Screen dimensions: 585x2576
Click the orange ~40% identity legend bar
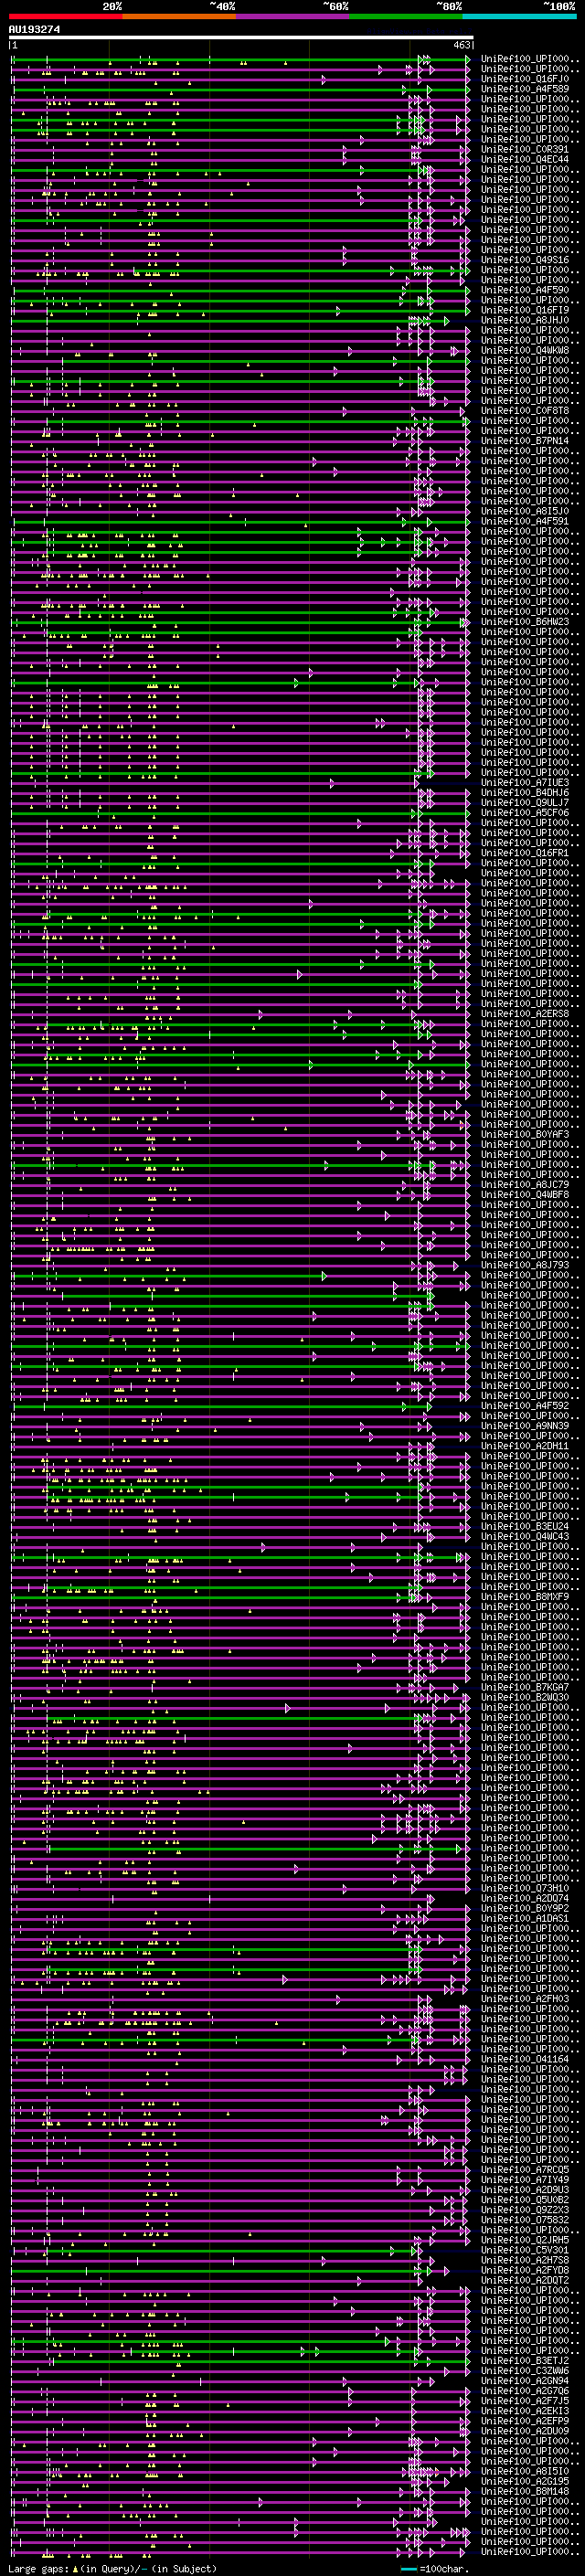click(x=179, y=16)
